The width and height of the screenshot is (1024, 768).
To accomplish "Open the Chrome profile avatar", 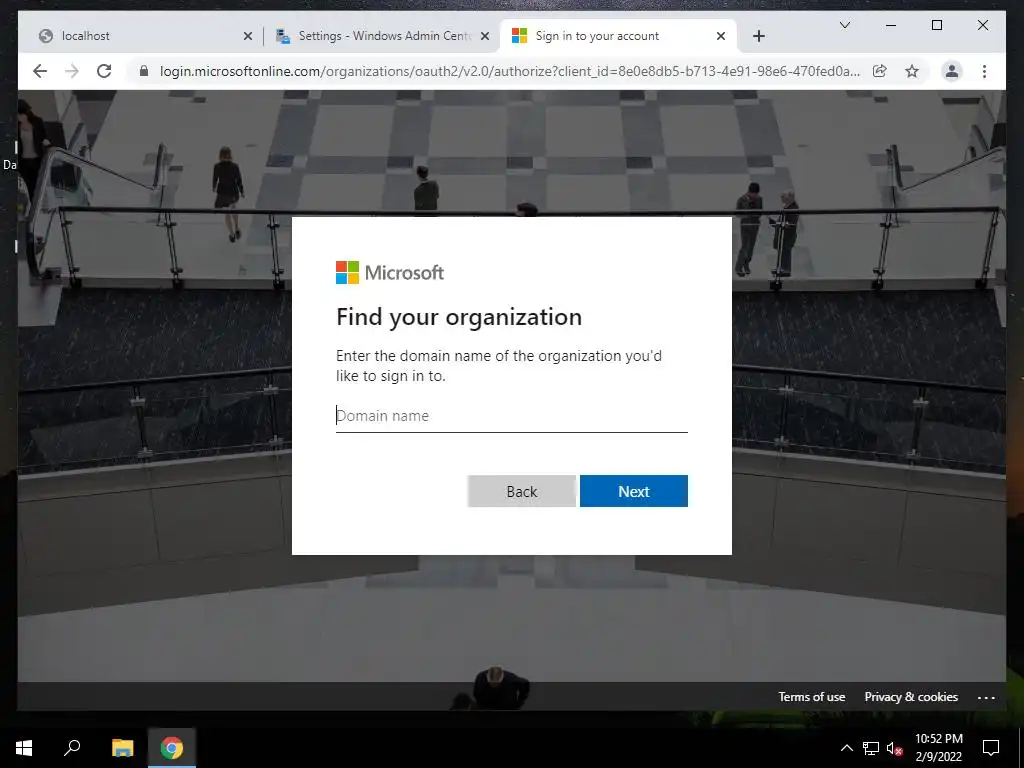I will [x=952, y=71].
